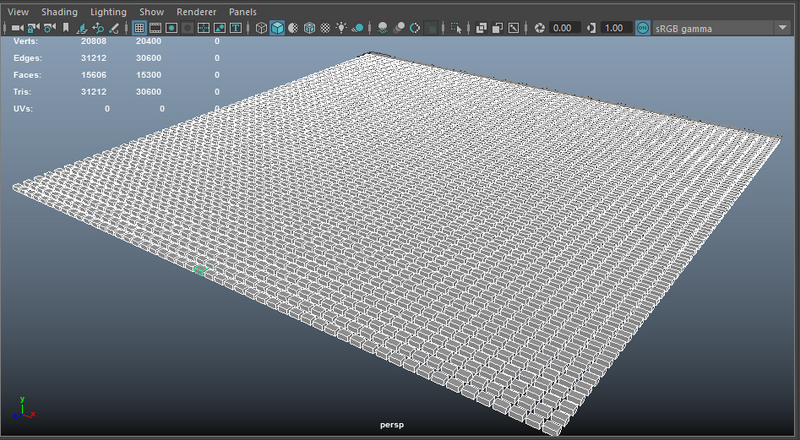The image size is (800, 440).
Task: Toggle the Resolution Gate icon
Action: 171,28
